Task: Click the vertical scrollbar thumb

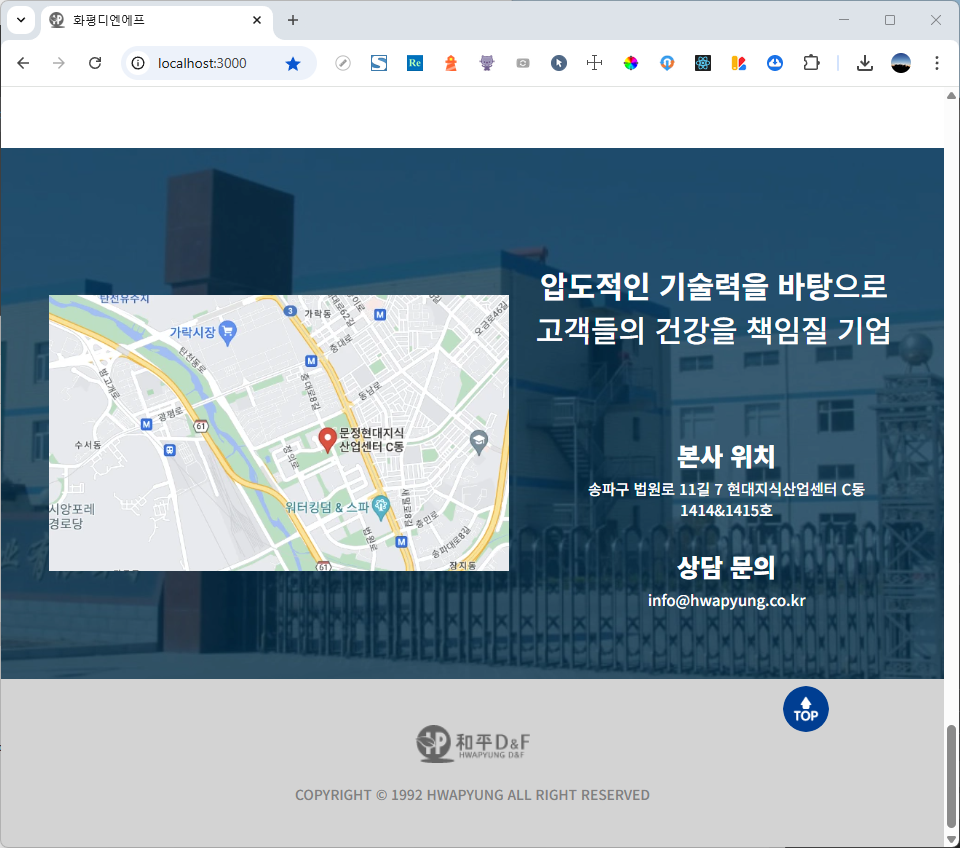Action: coord(951,775)
